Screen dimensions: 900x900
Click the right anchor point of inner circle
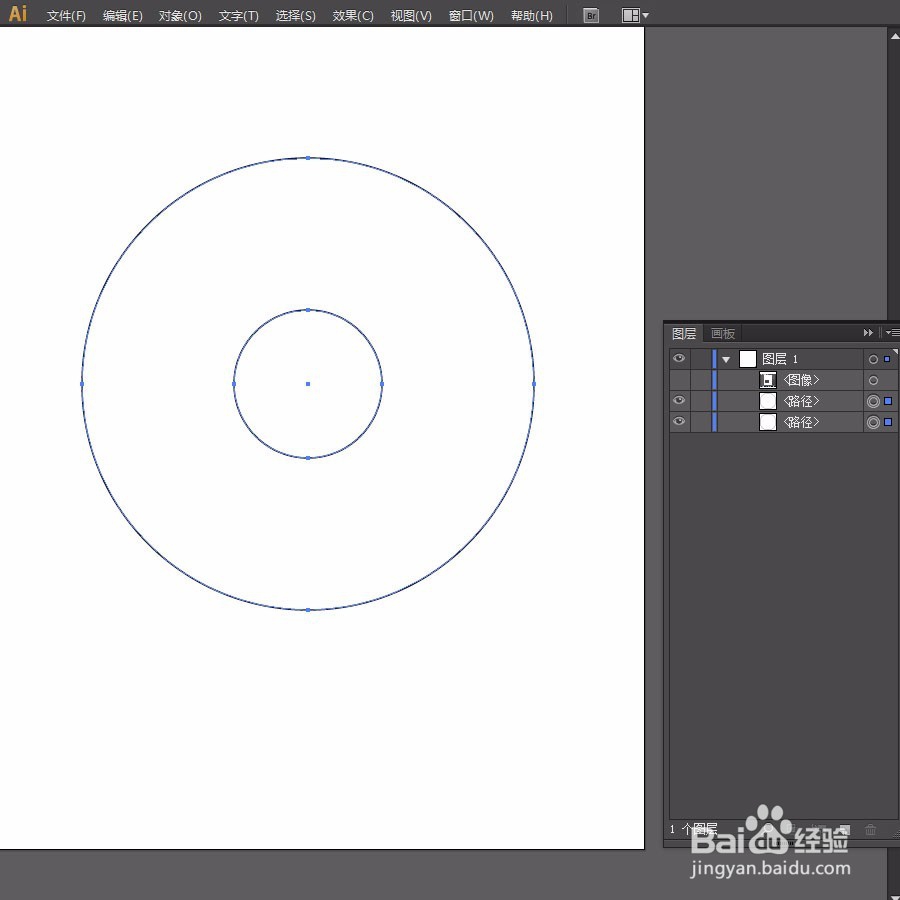click(382, 384)
